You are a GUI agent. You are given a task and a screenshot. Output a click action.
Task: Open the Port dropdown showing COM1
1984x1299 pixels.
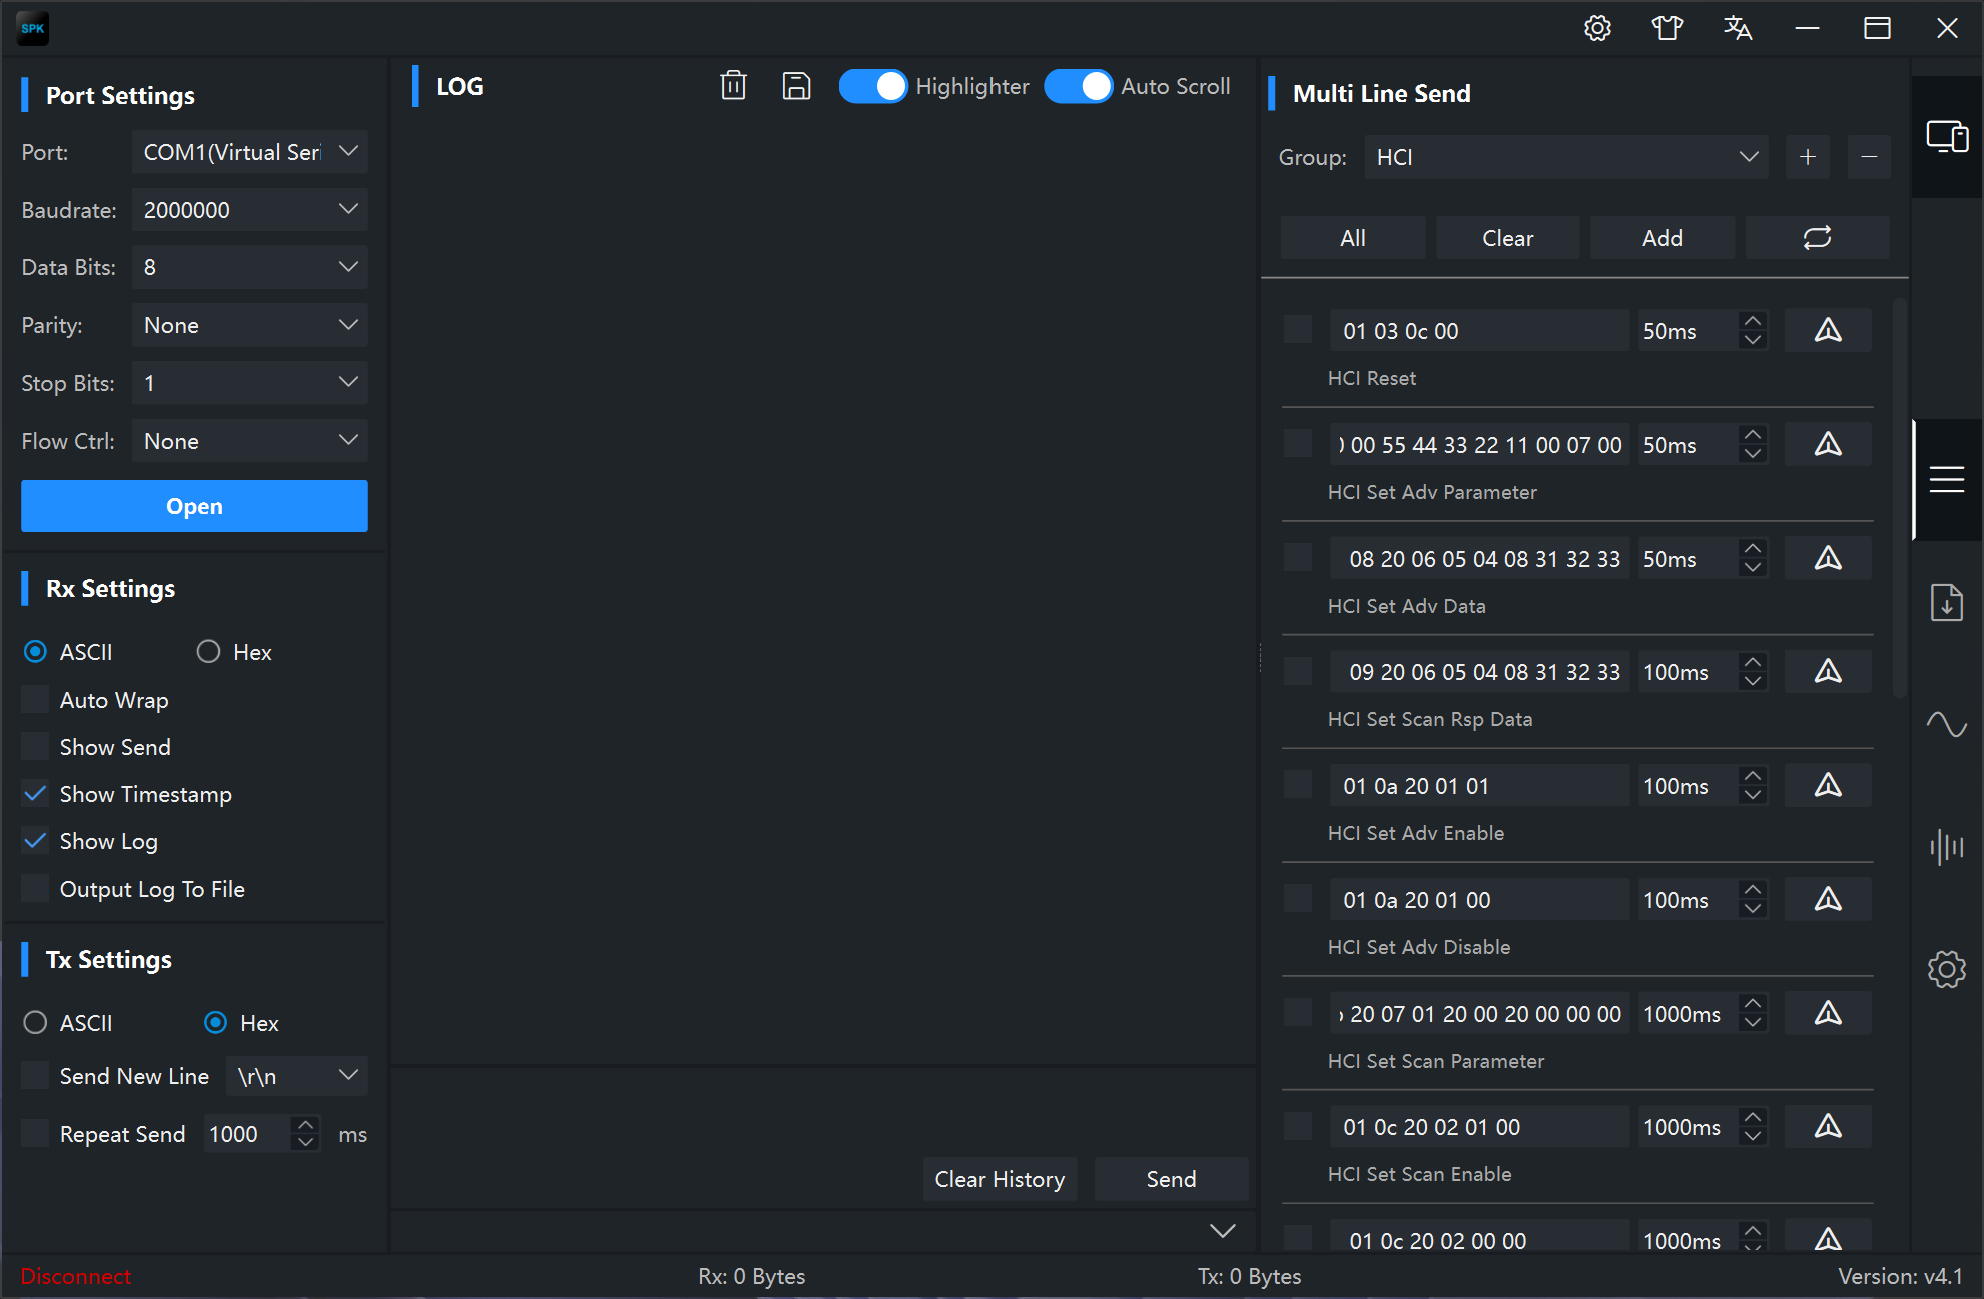pos(250,152)
